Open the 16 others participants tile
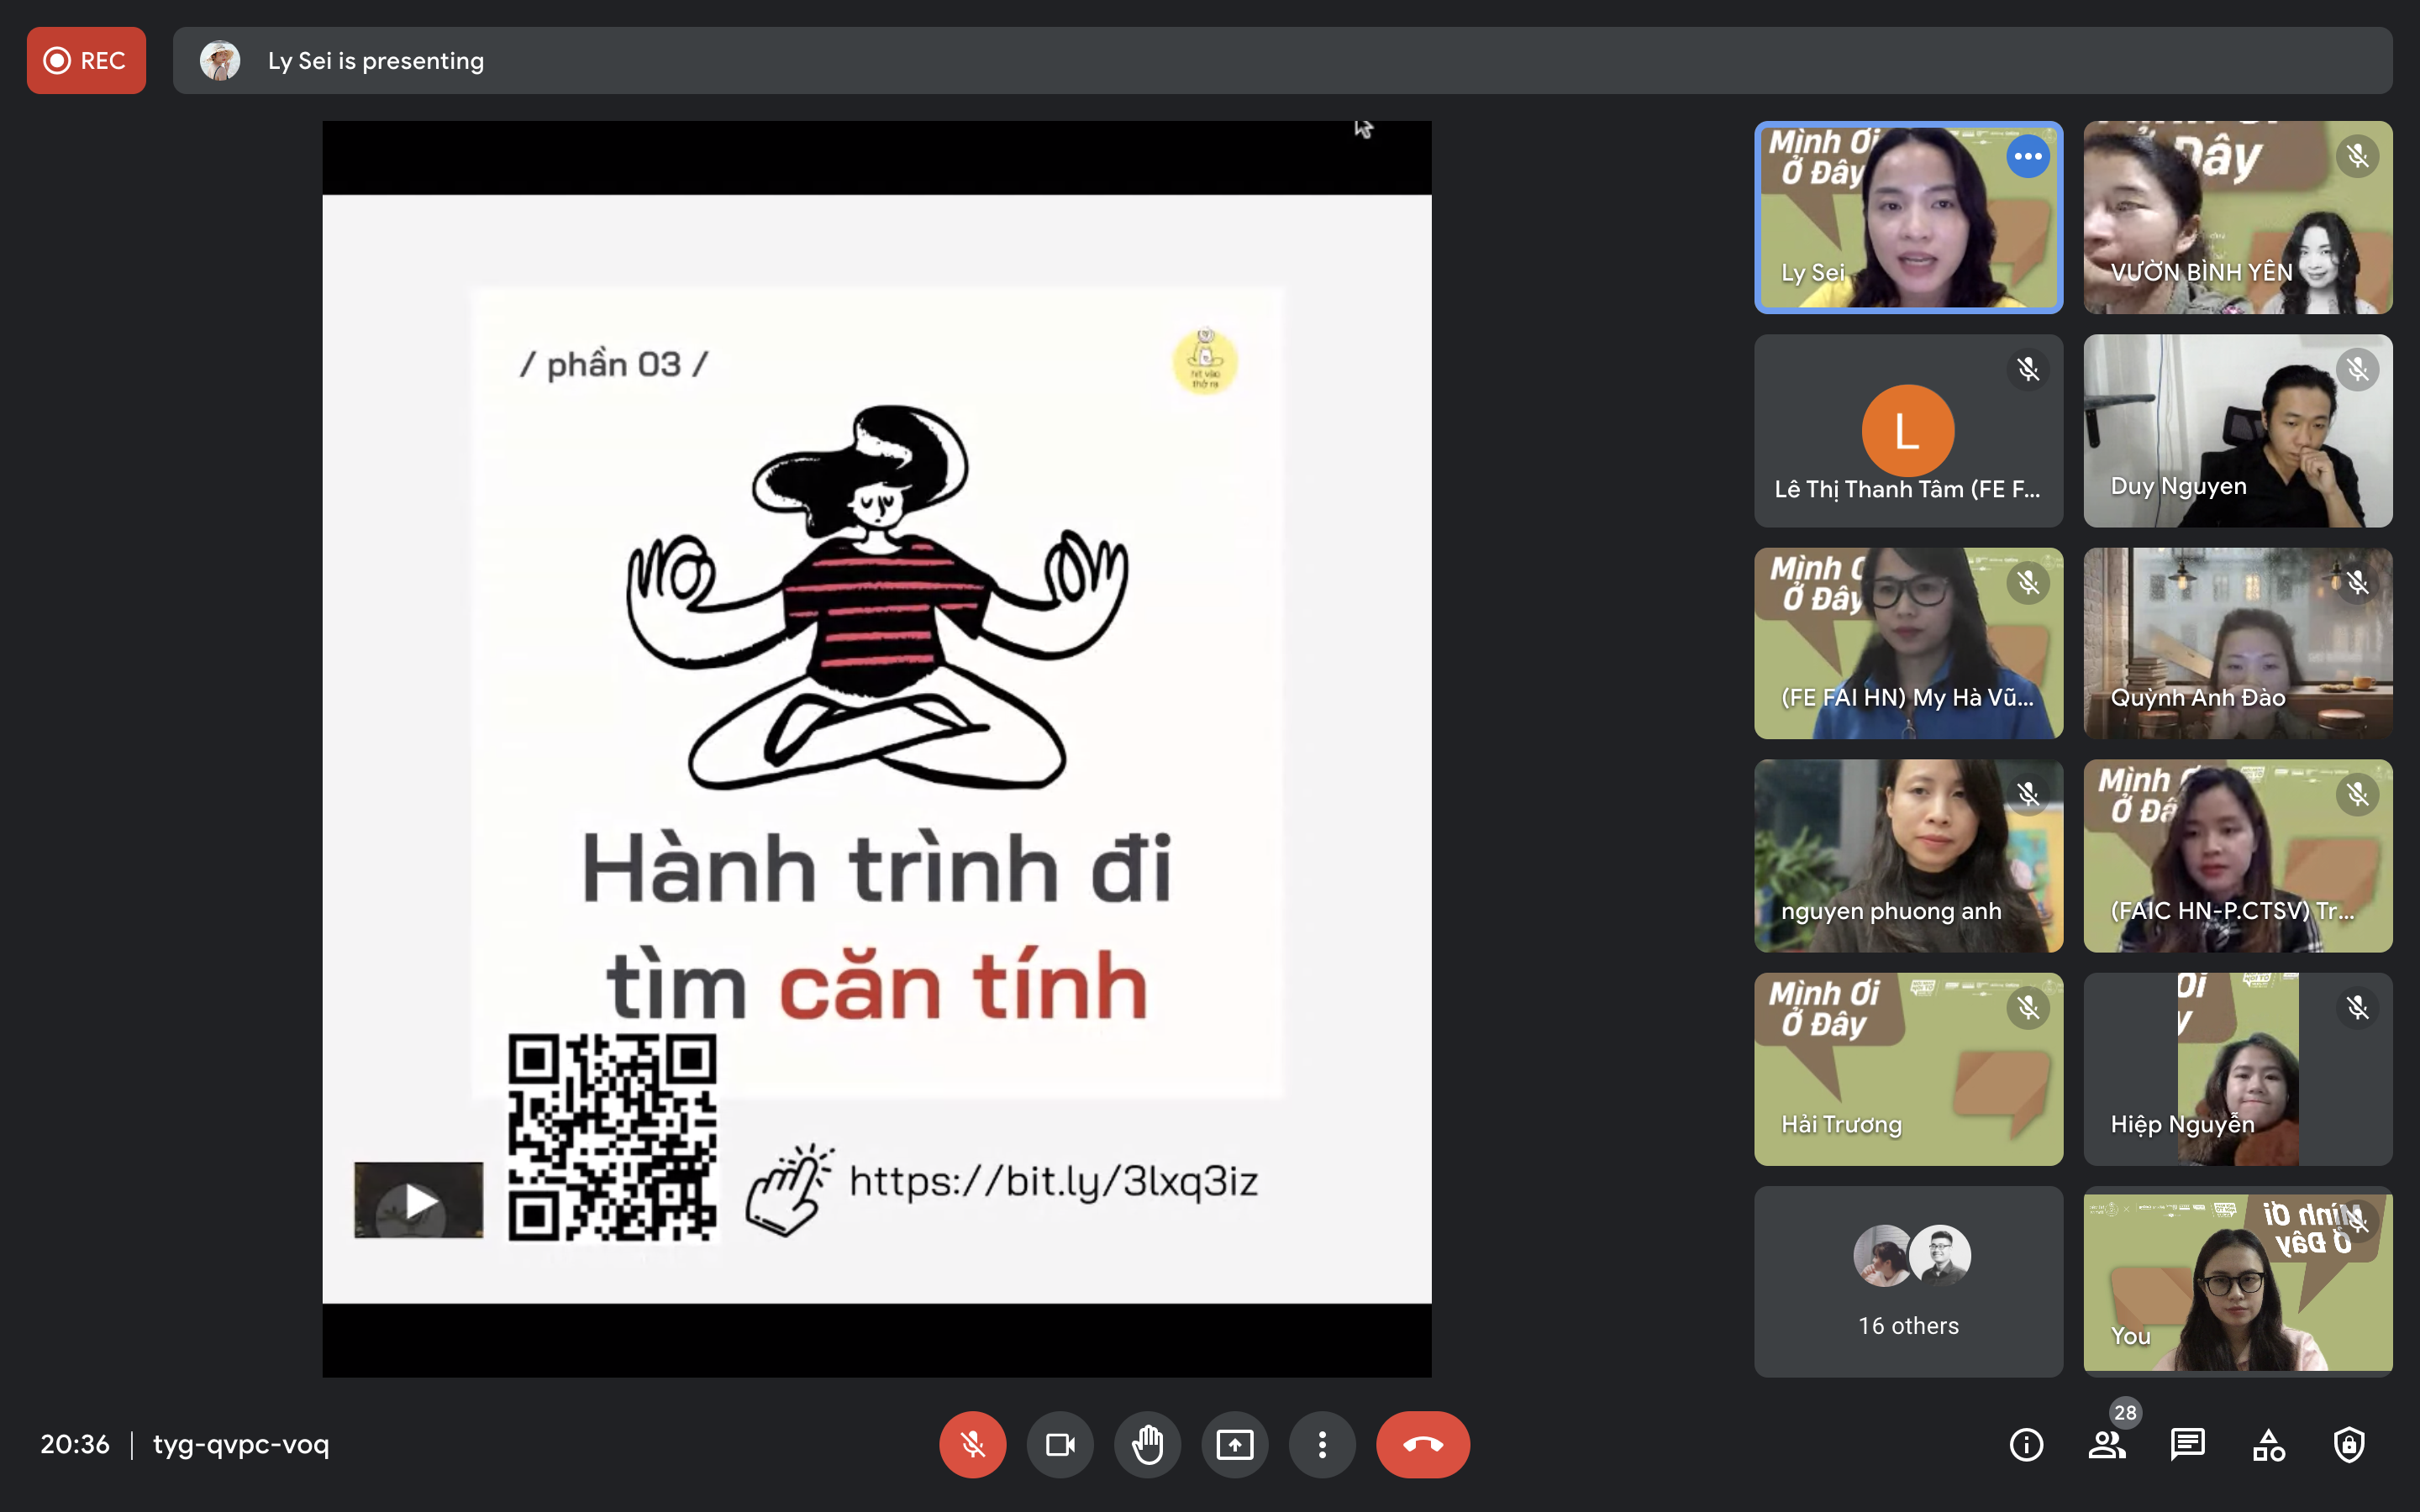The height and width of the screenshot is (1512, 2420). pyautogui.click(x=1908, y=1282)
